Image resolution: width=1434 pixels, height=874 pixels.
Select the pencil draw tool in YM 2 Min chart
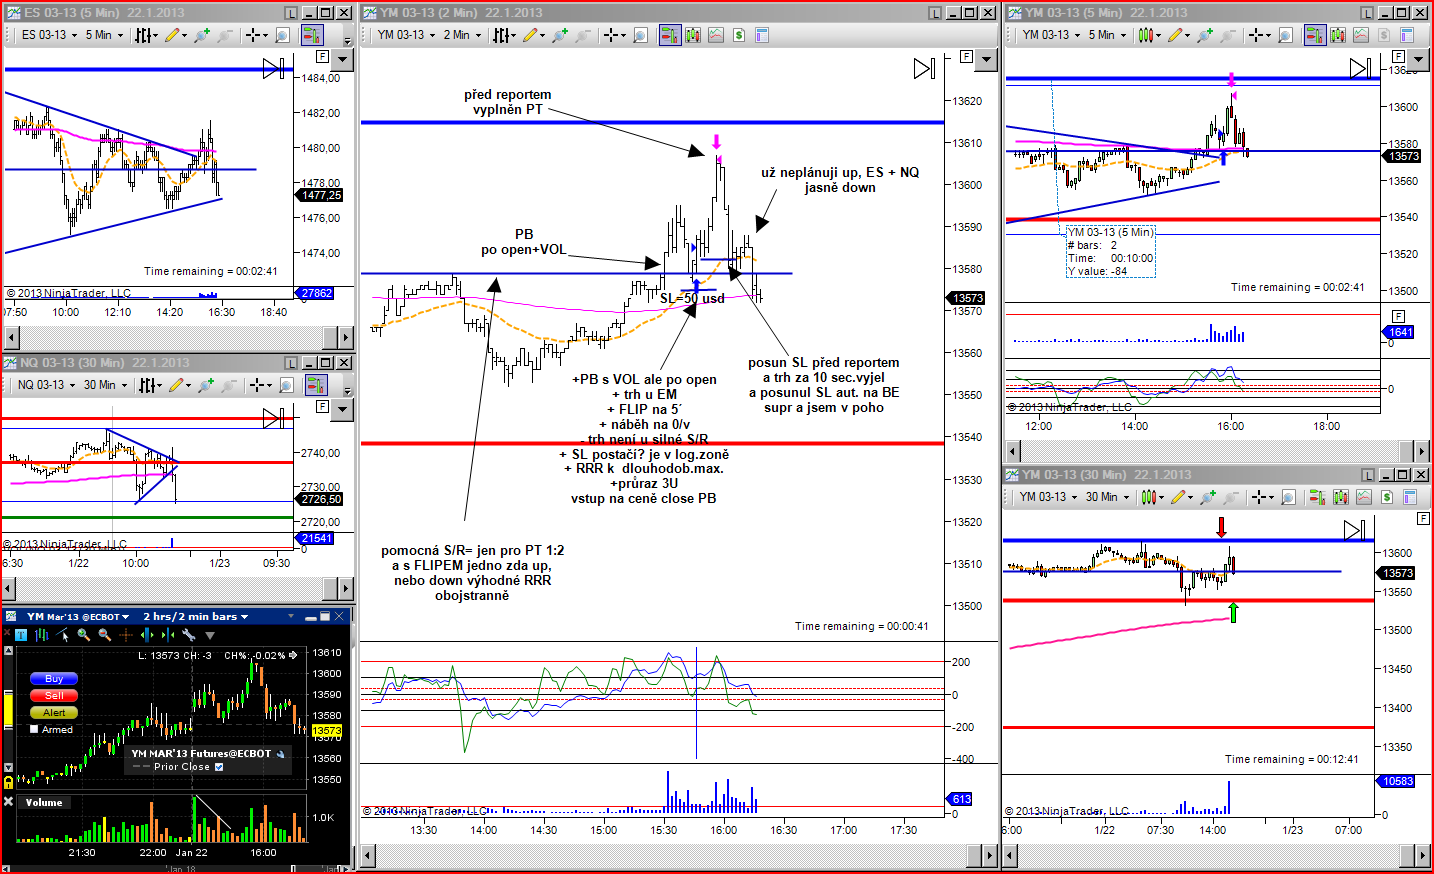coord(531,35)
